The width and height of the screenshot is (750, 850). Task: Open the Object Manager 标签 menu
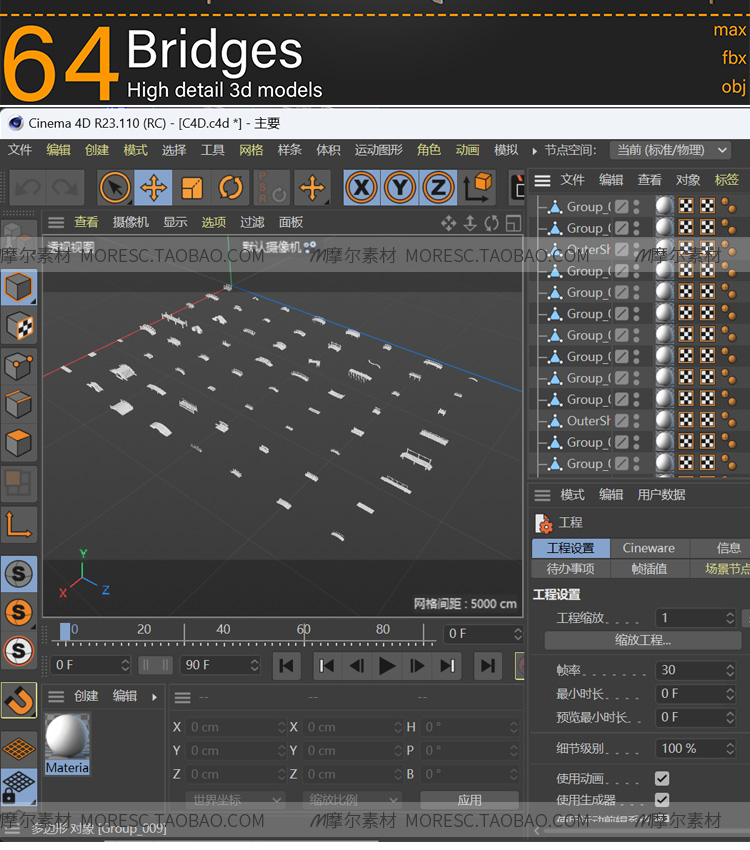(727, 180)
